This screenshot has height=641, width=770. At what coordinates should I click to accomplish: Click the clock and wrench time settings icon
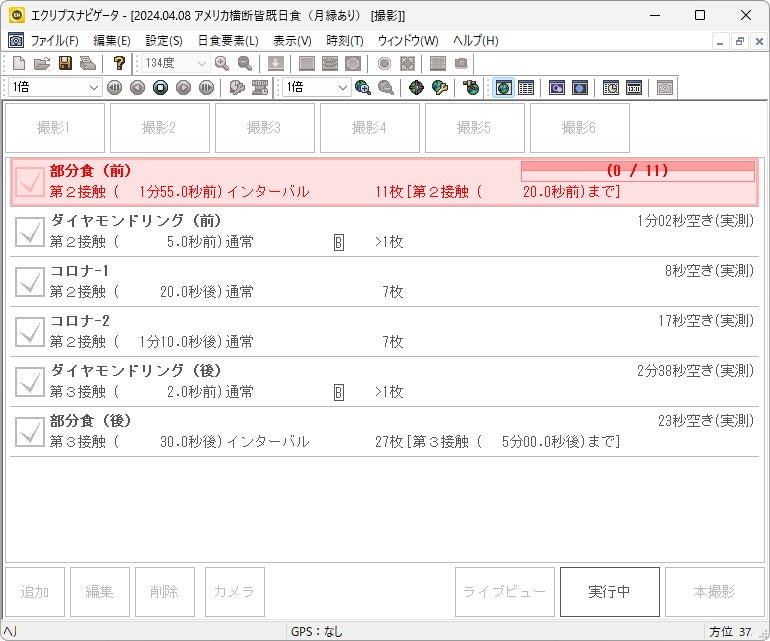click(237, 88)
